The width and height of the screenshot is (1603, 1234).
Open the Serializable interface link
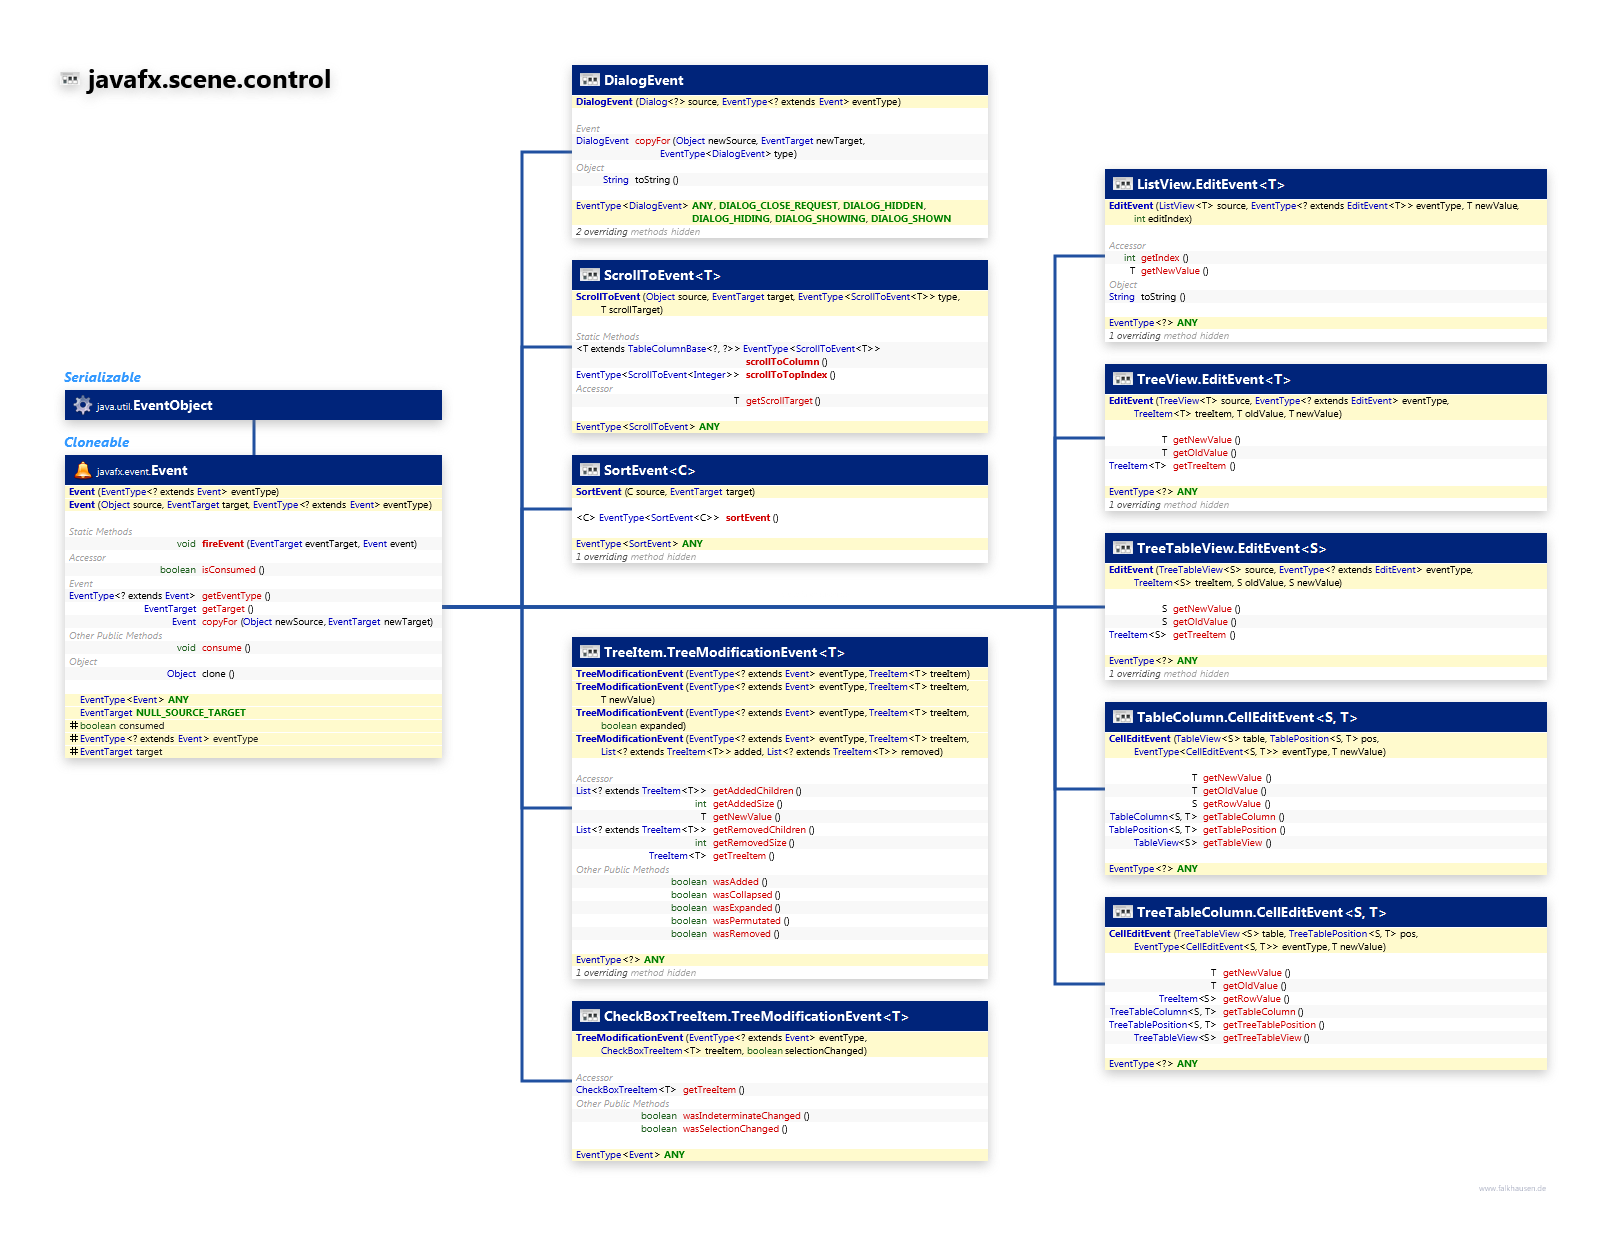pos(102,377)
